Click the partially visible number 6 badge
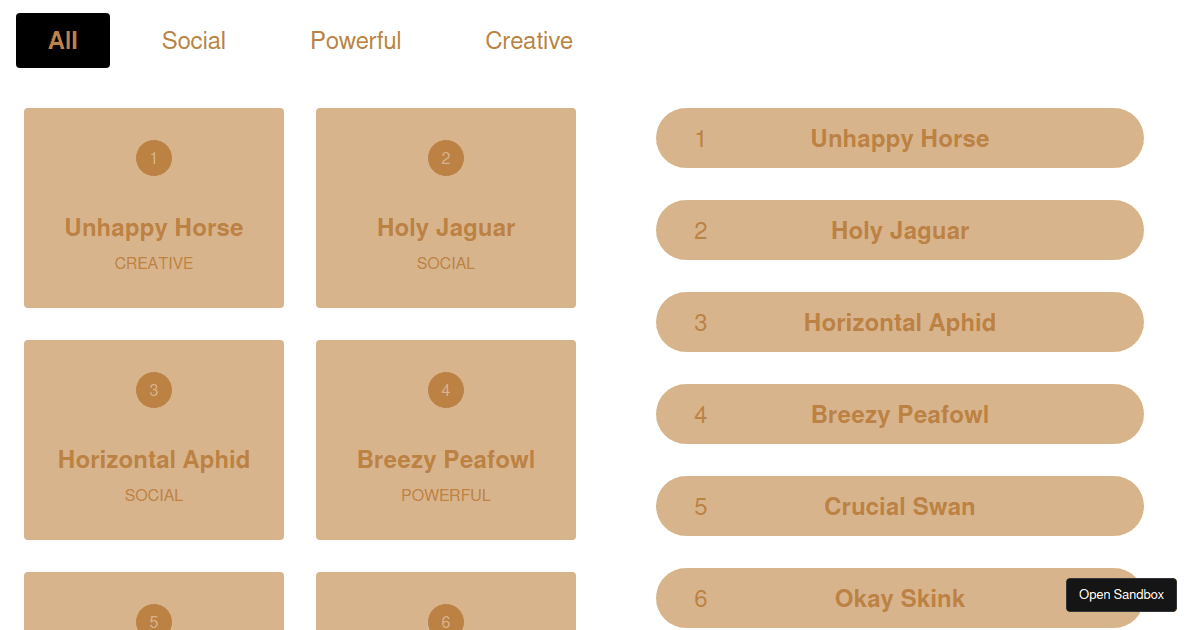The height and width of the screenshot is (630, 1200). pos(446,620)
